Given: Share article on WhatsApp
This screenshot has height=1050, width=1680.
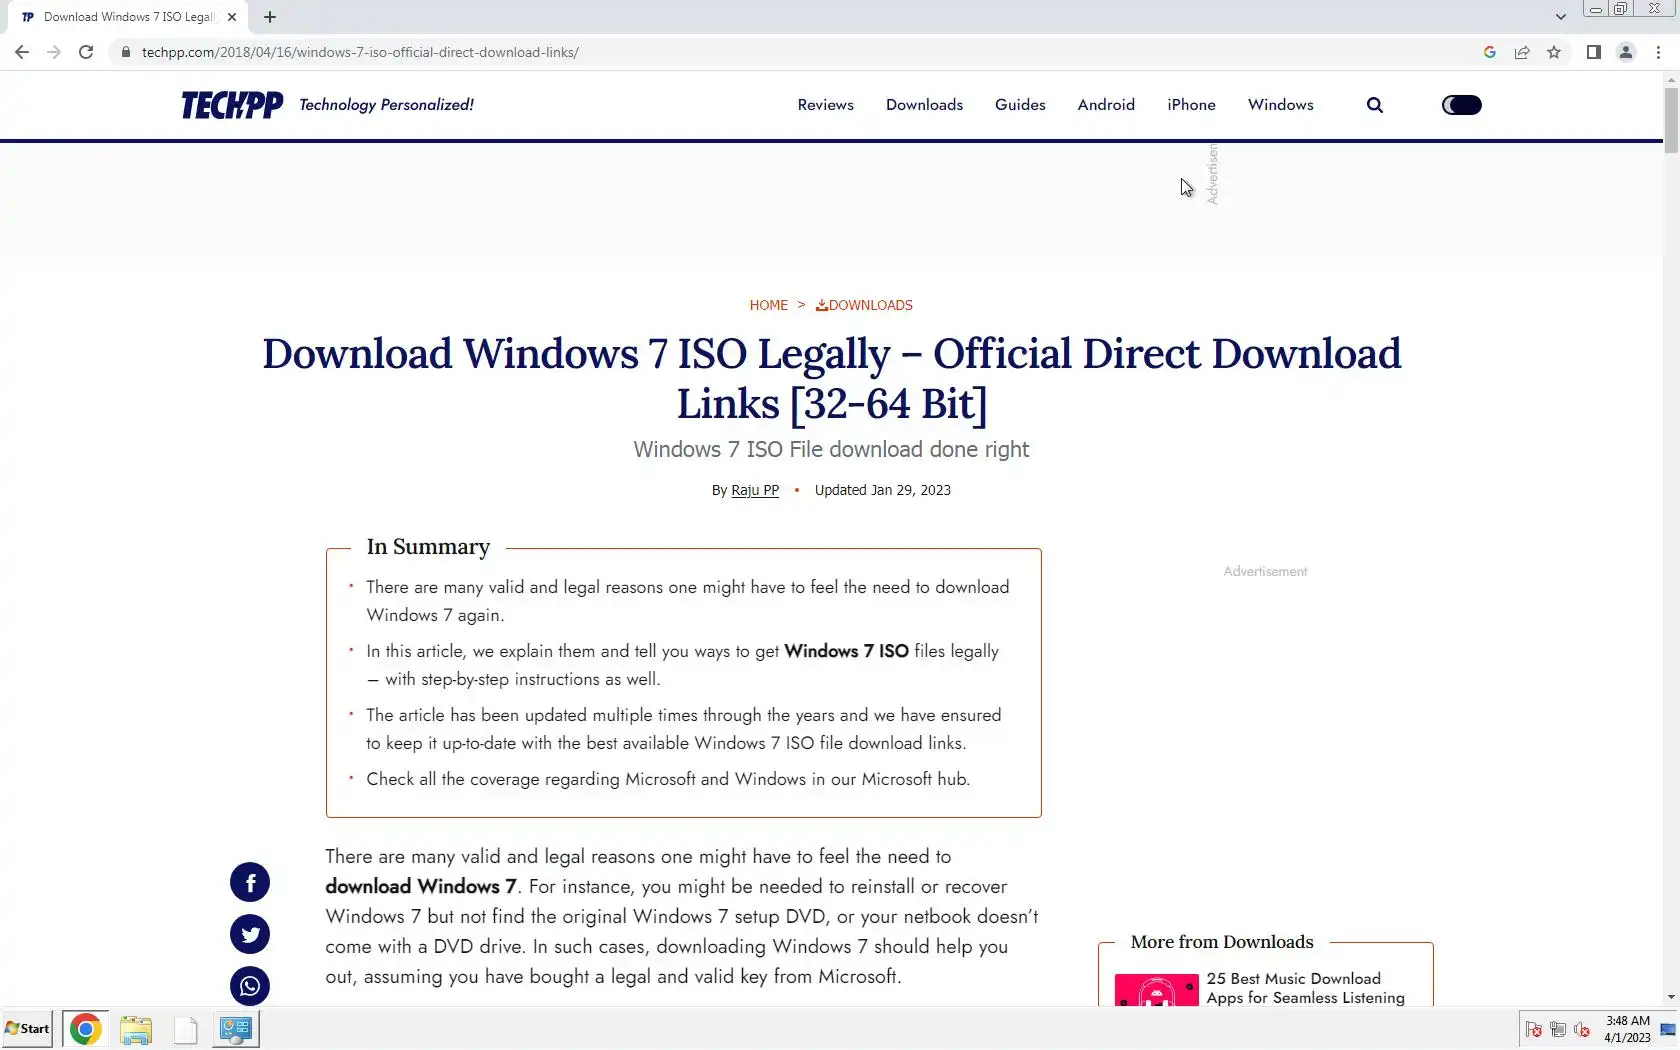Looking at the screenshot, I should click(250, 986).
